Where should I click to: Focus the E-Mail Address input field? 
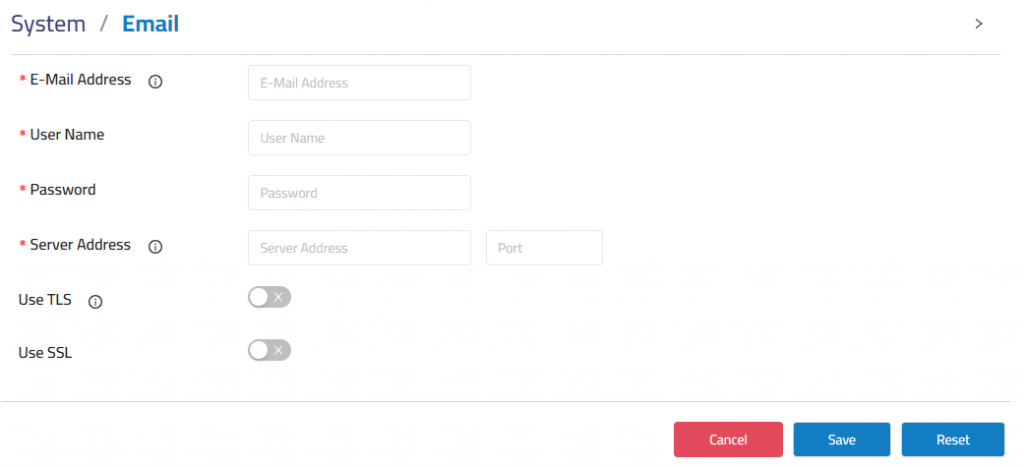click(359, 83)
